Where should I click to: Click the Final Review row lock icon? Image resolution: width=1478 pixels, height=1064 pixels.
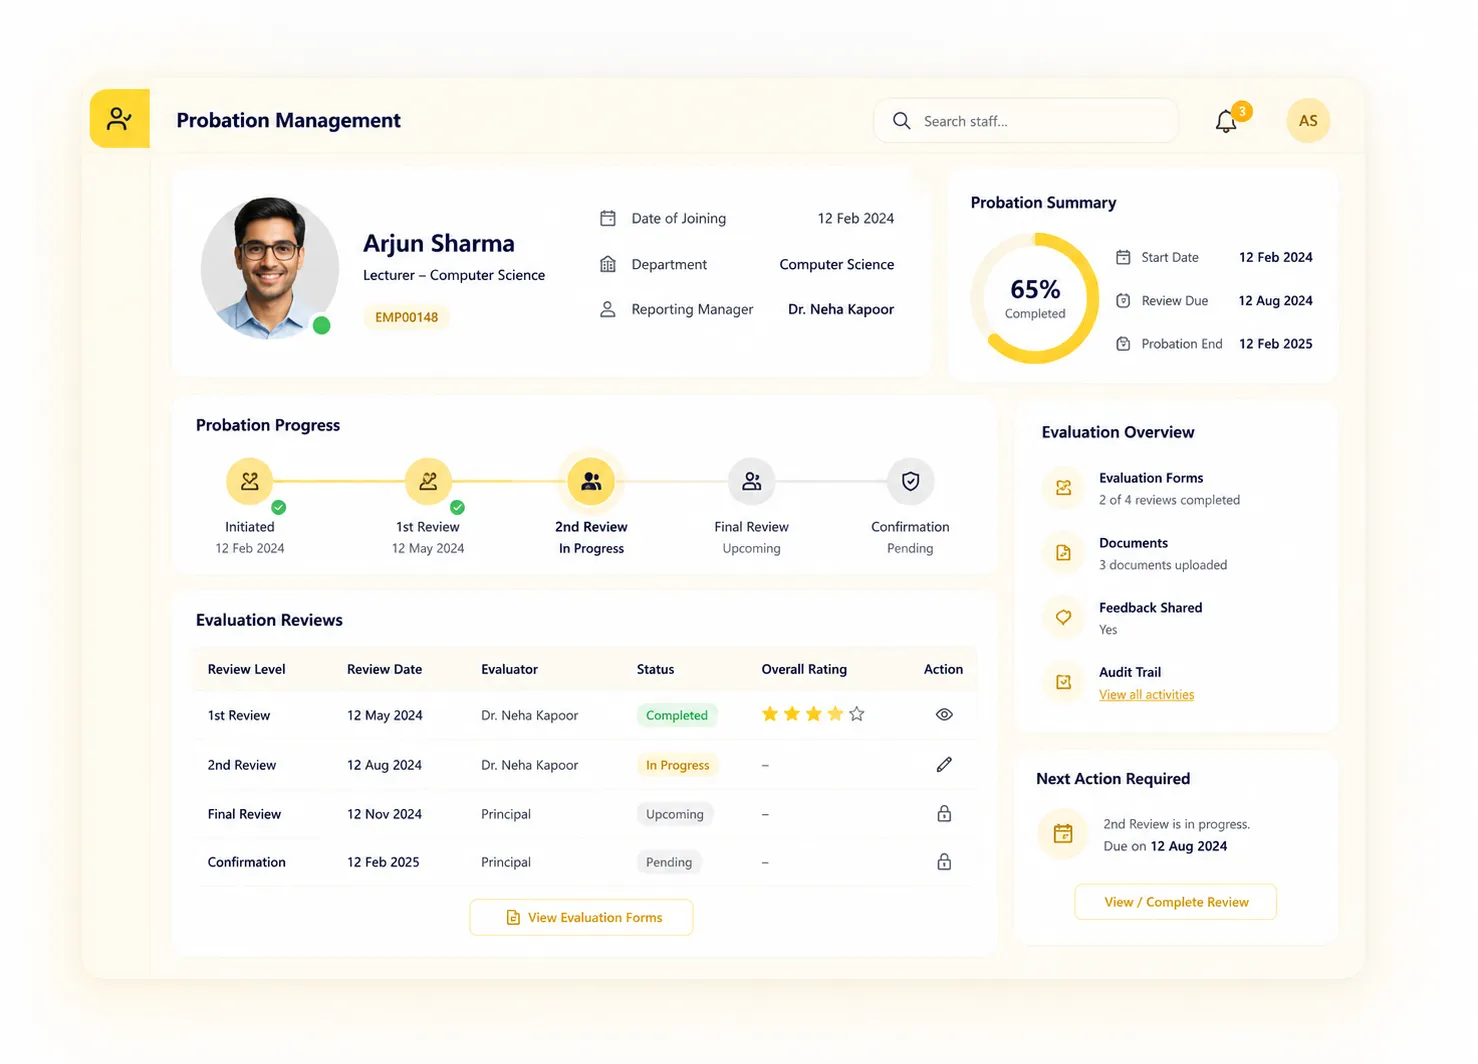(x=944, y=813)
